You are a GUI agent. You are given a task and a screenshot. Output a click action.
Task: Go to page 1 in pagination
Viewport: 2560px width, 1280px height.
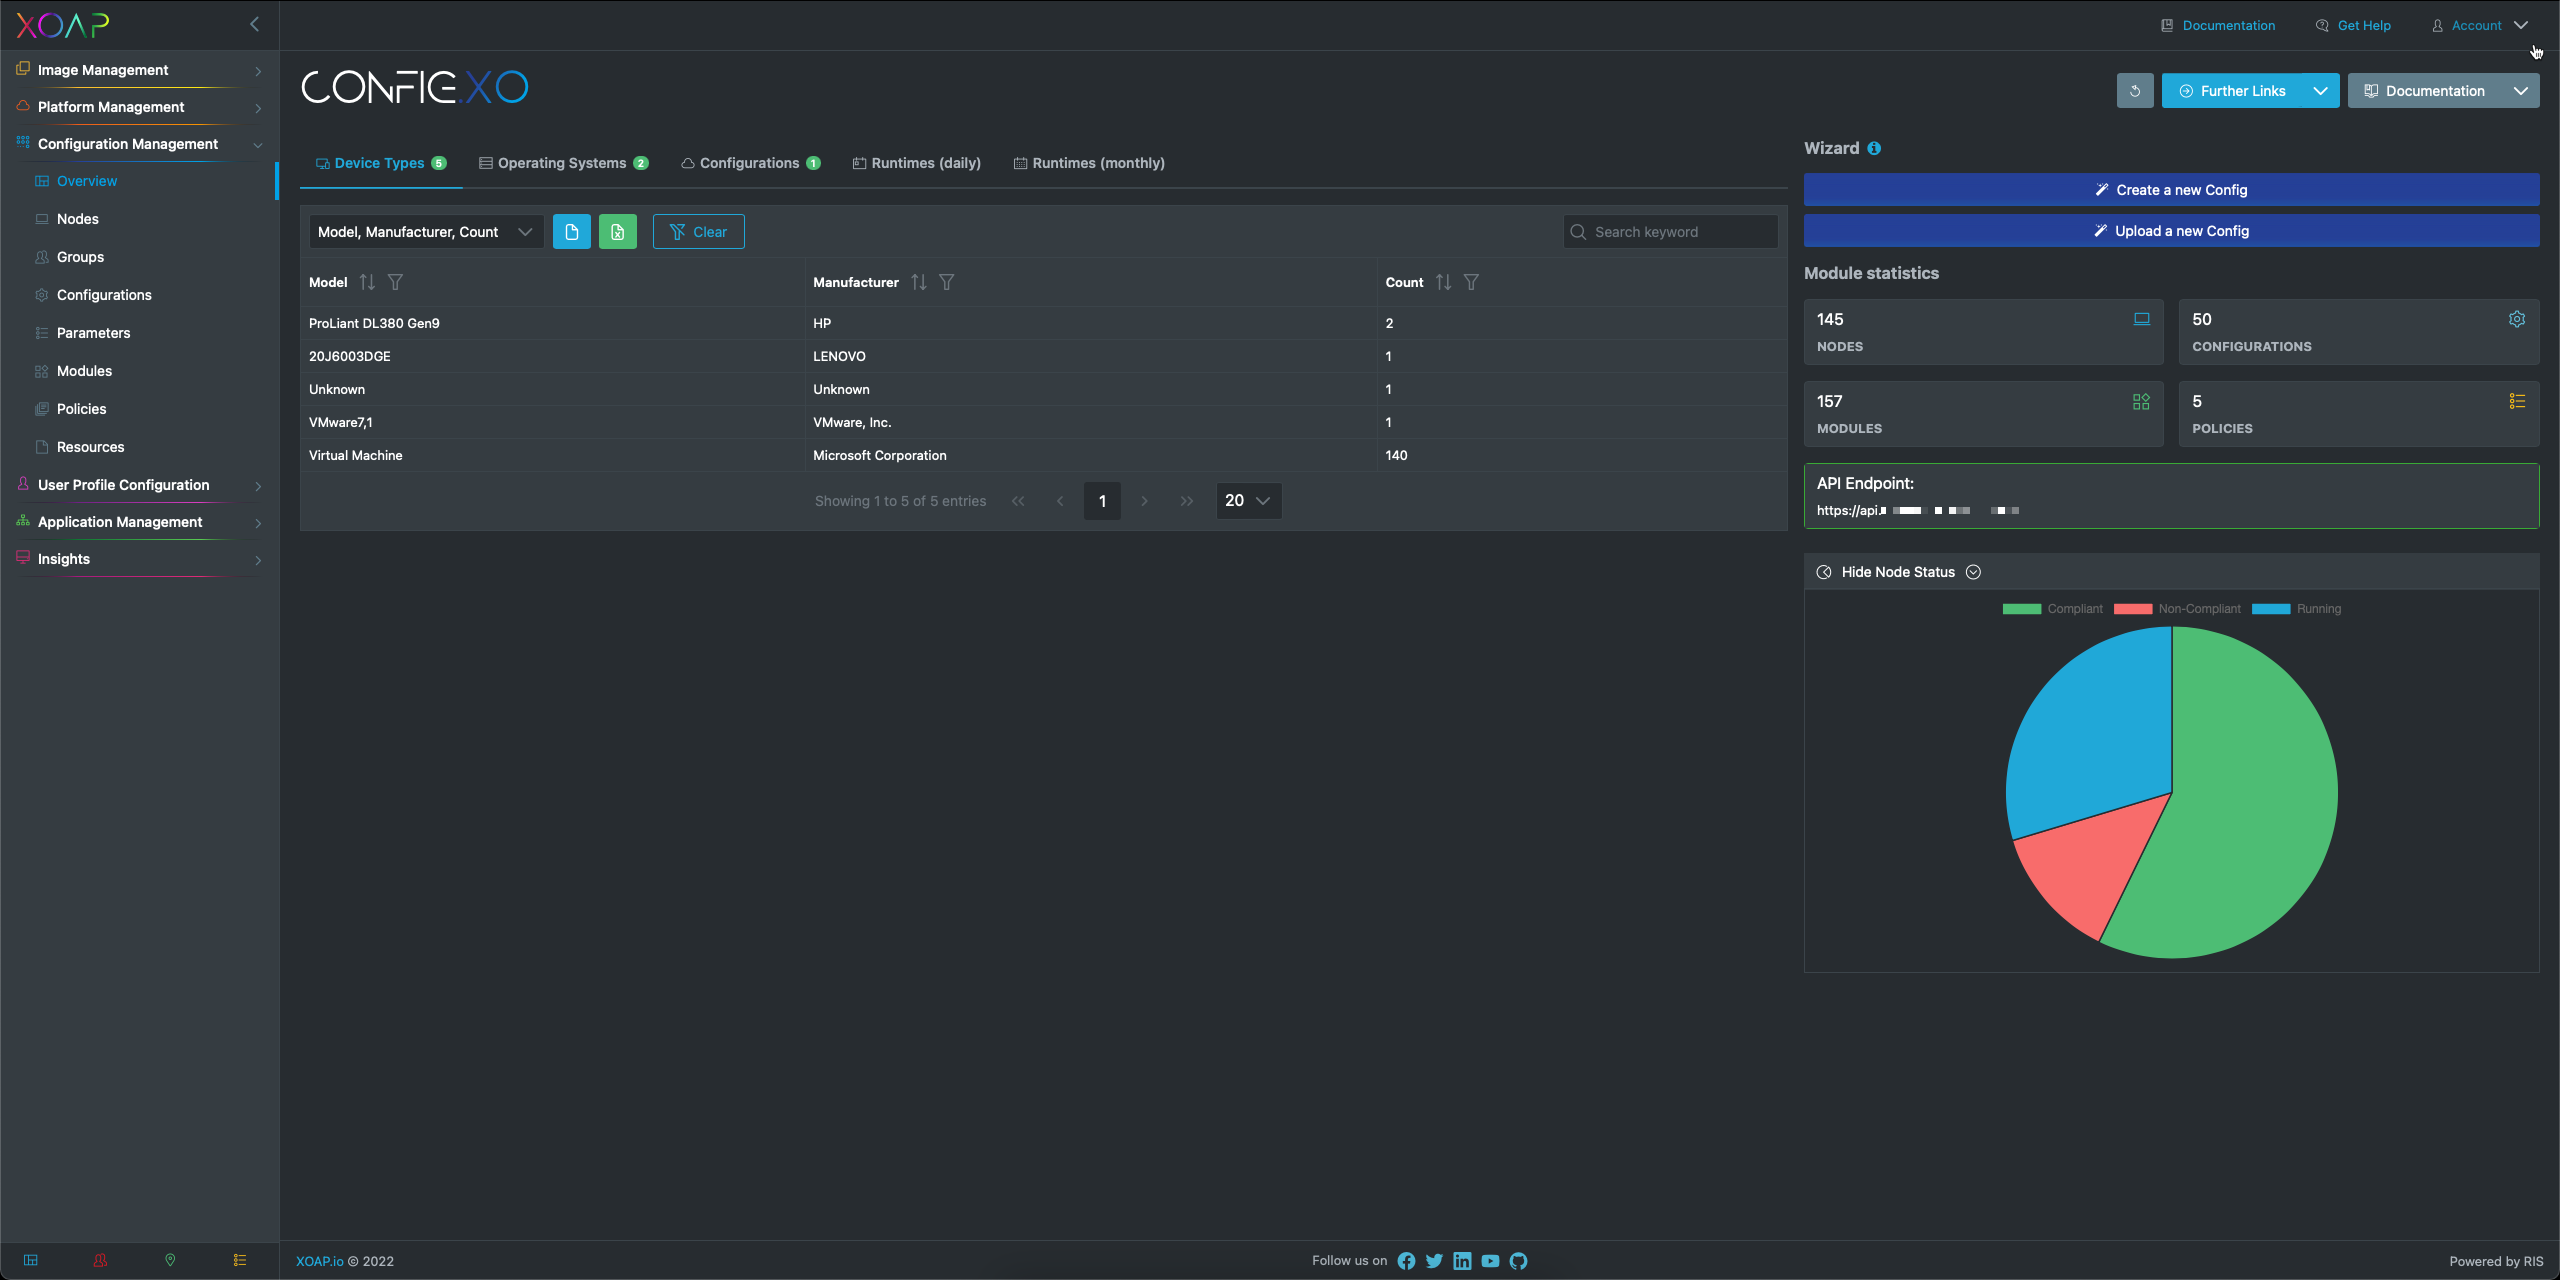[1102, 501]
